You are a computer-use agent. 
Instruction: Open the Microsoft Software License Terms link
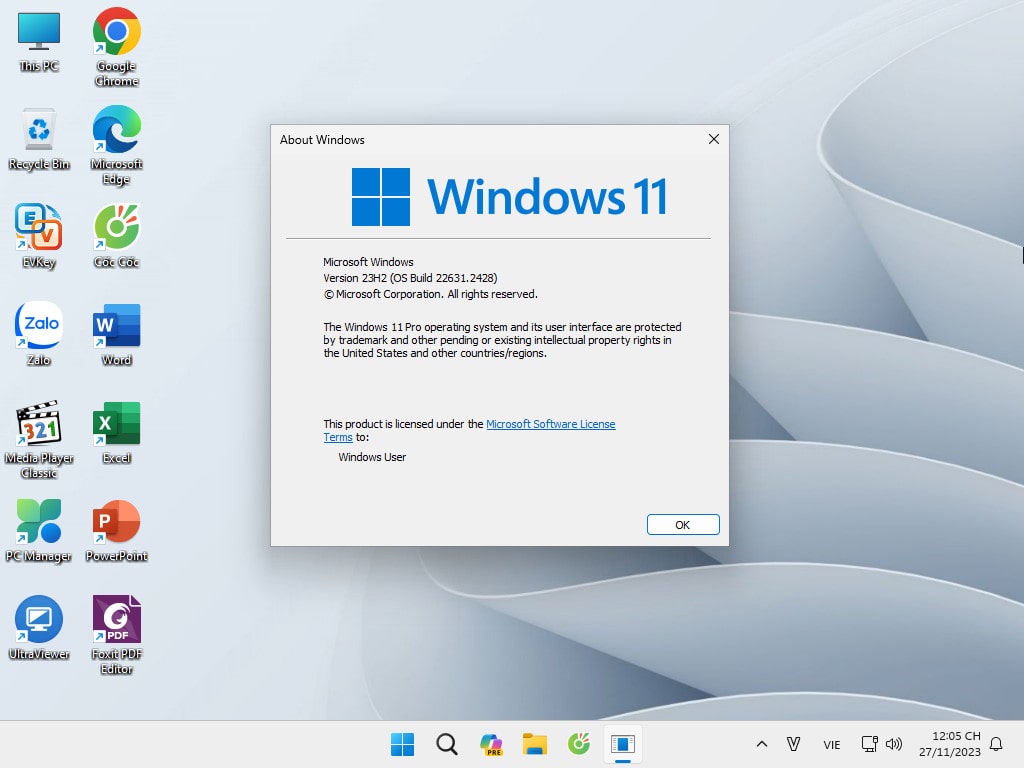pyautogui.click(x=550, y=424)
